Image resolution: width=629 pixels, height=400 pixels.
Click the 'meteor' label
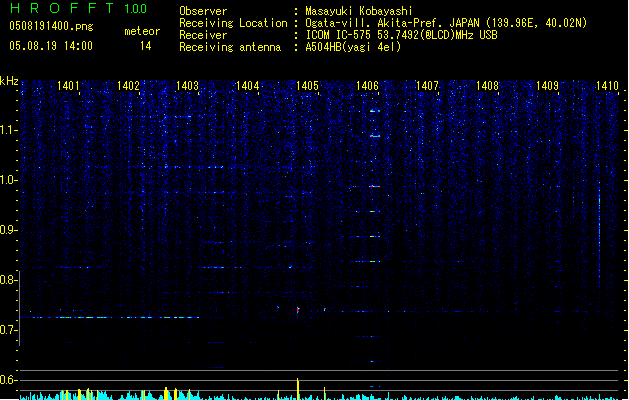click(x=142, y=31)
